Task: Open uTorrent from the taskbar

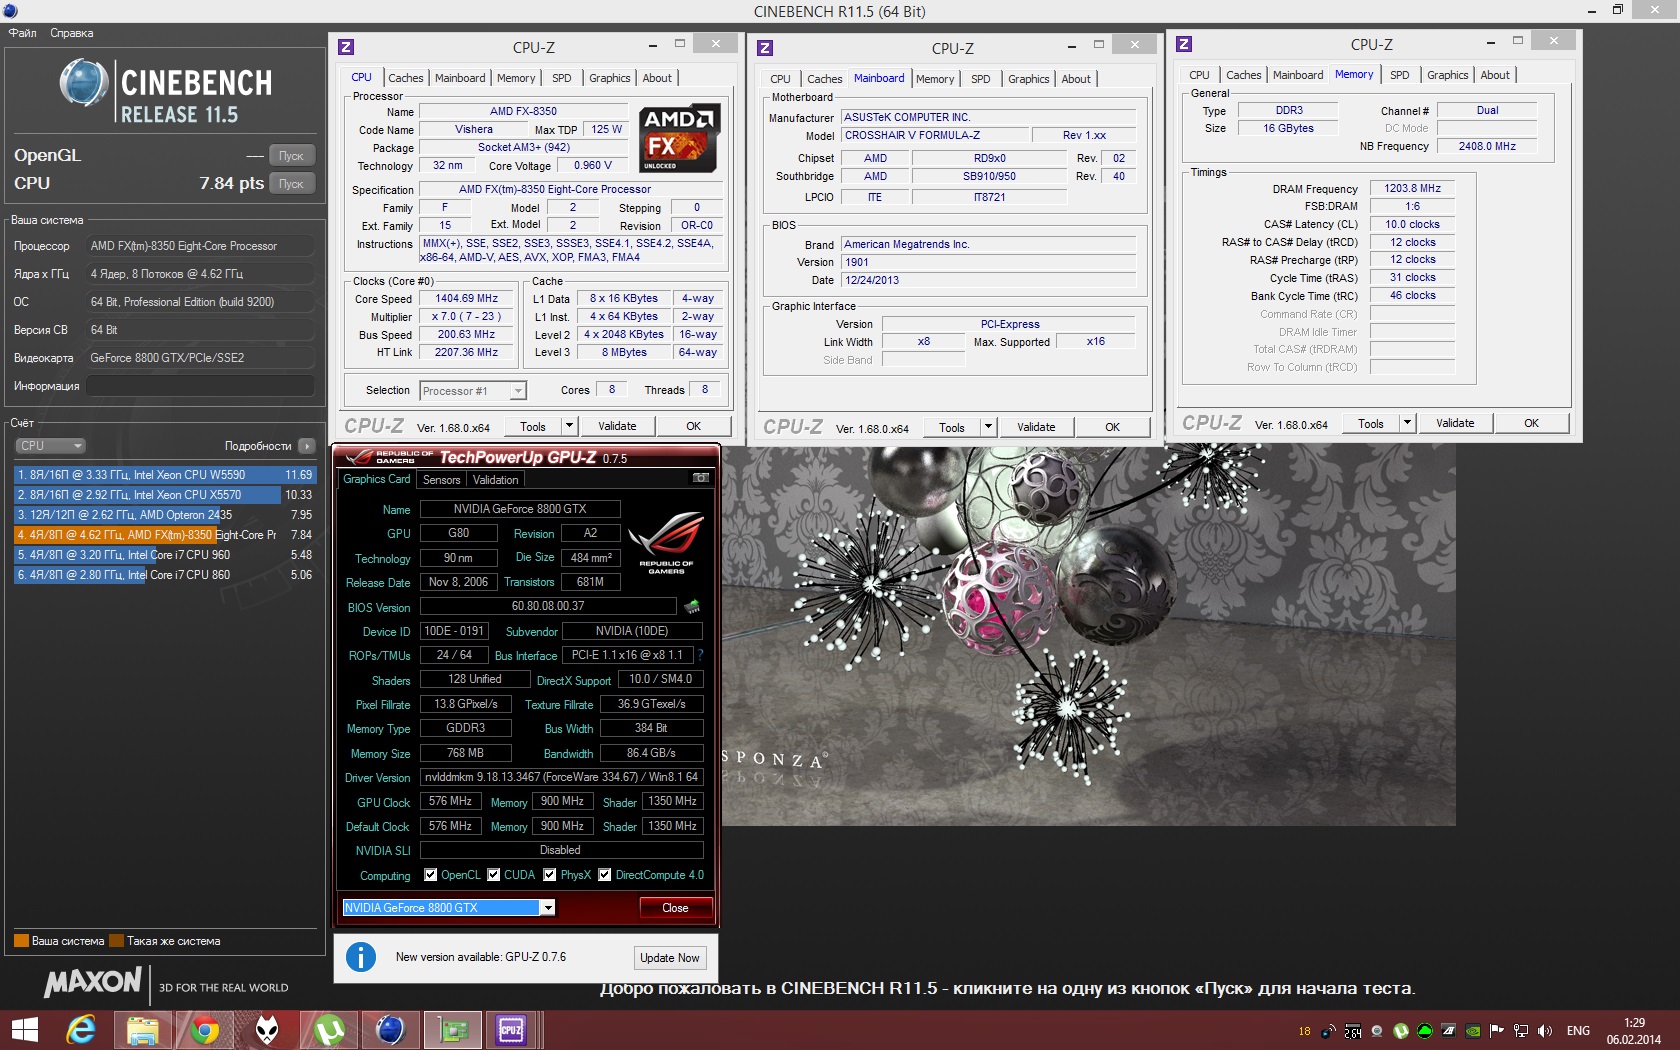Action: [x=329, y=1030]
